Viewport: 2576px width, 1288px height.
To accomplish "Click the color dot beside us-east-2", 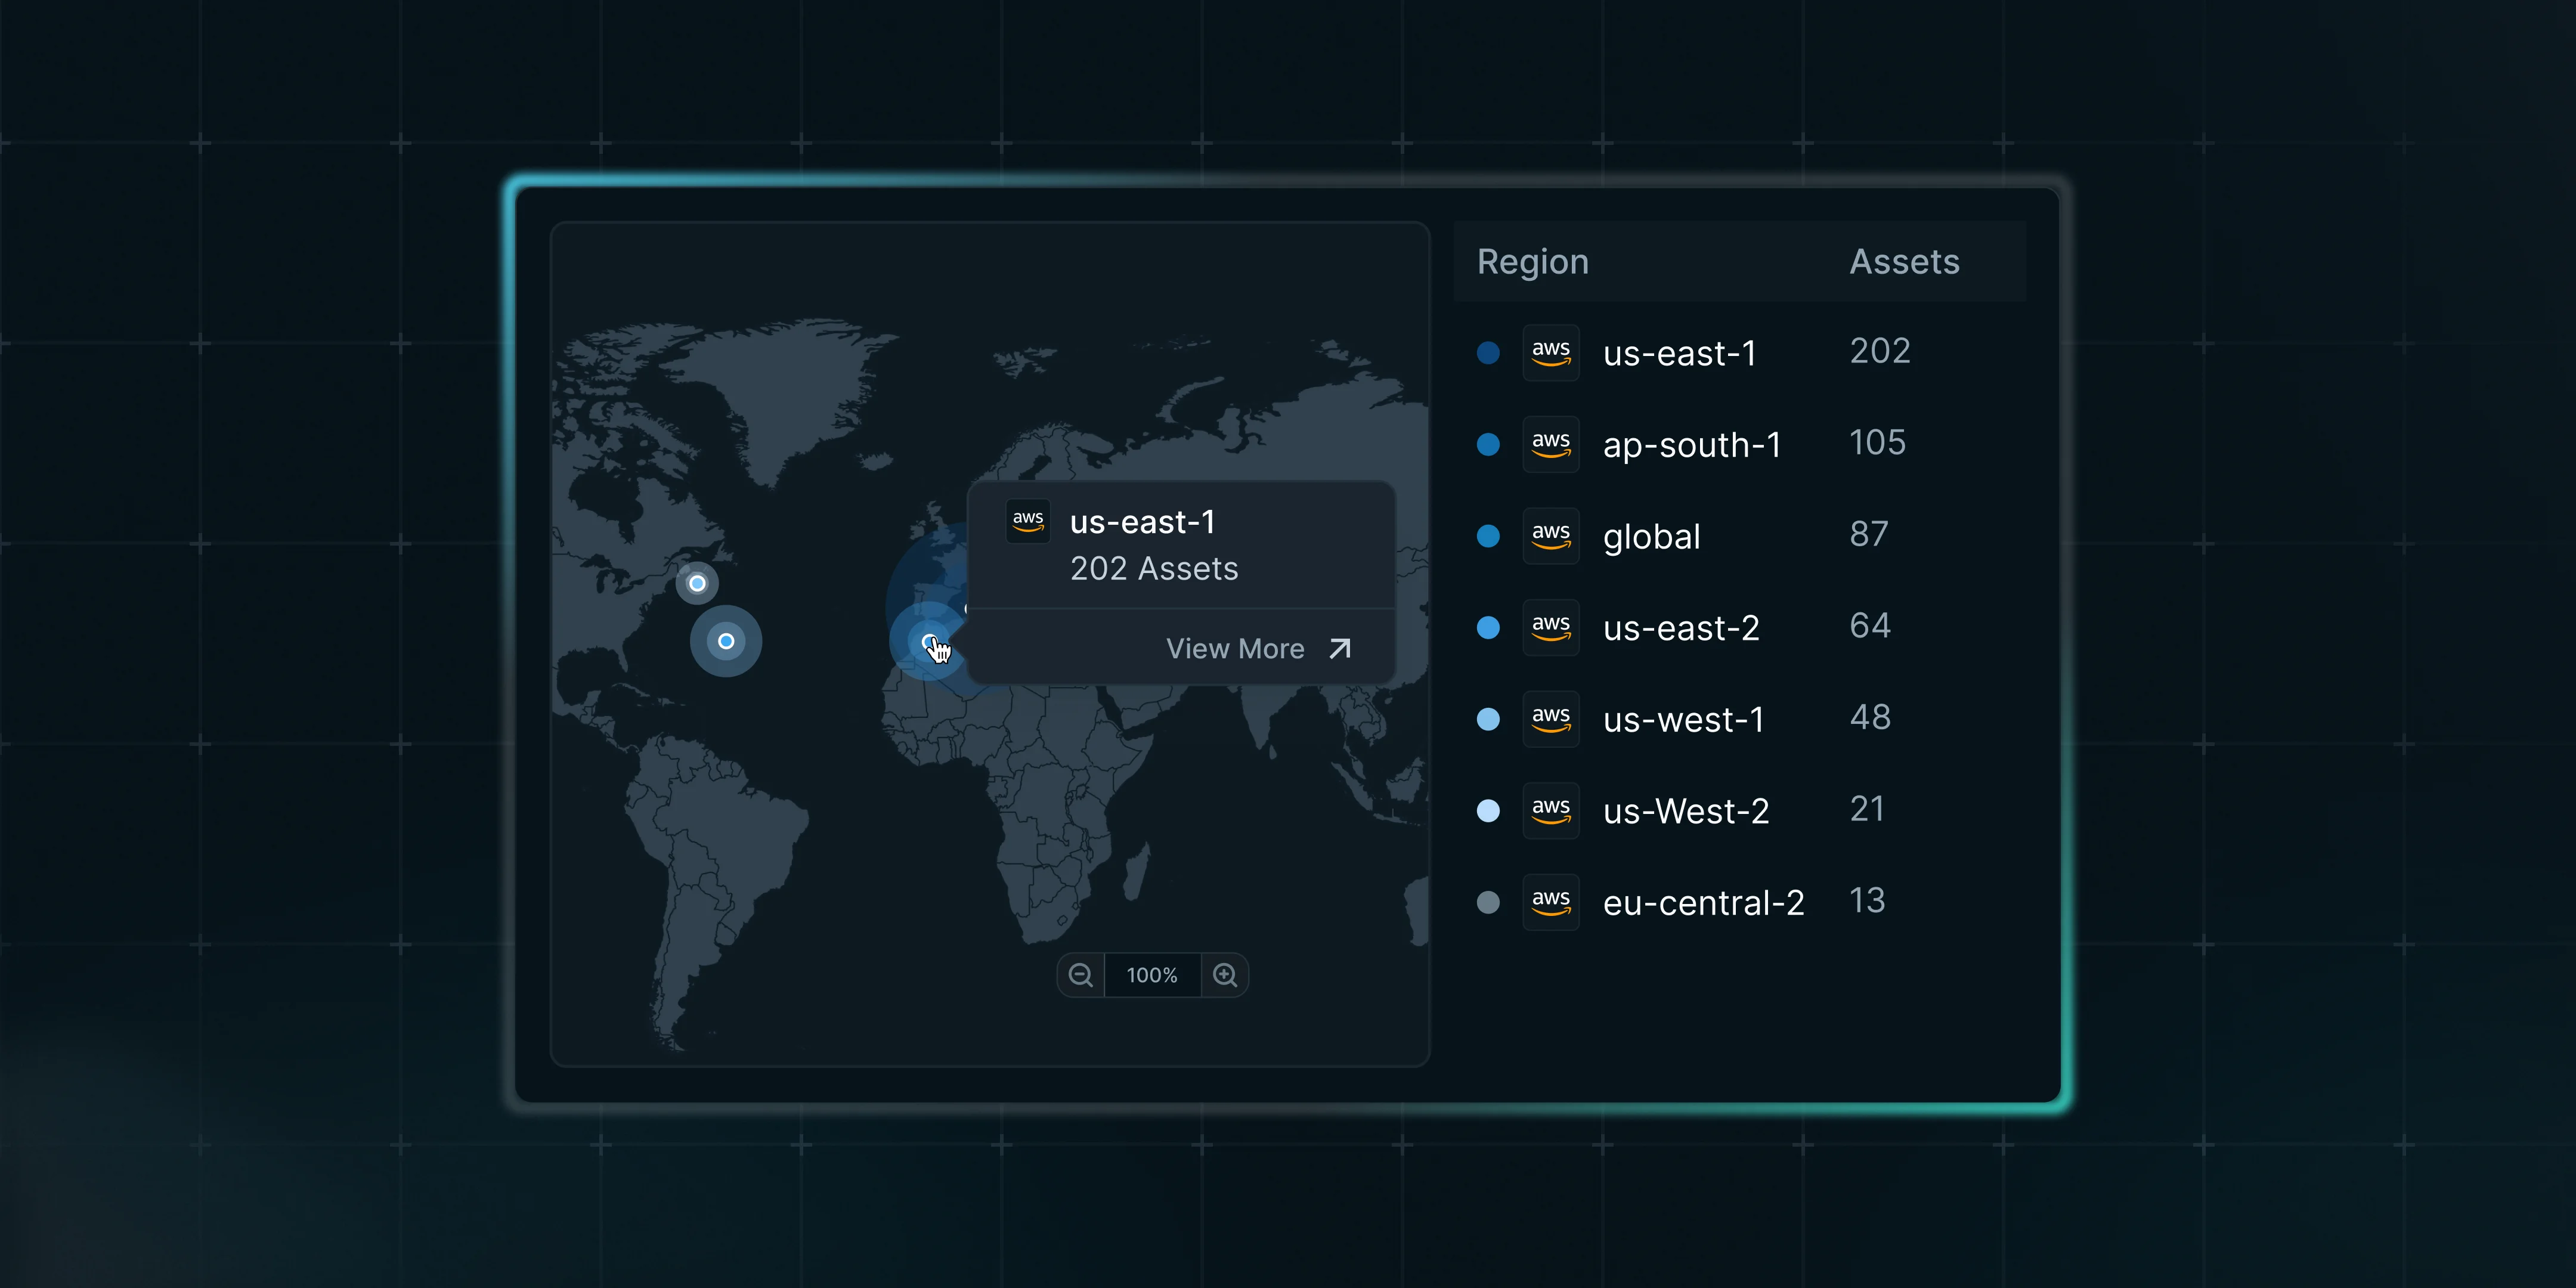I will [x=1488, y=627].
